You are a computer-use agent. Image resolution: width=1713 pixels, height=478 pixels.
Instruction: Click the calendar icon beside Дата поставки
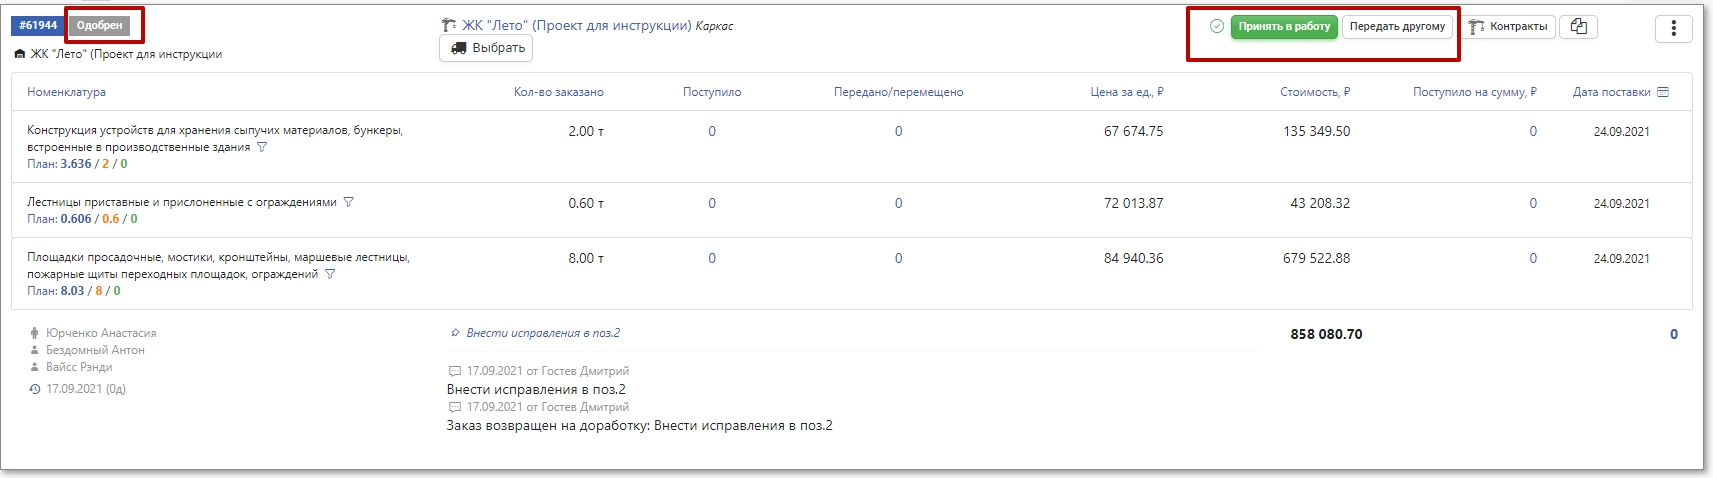(x=1663, y=92)
